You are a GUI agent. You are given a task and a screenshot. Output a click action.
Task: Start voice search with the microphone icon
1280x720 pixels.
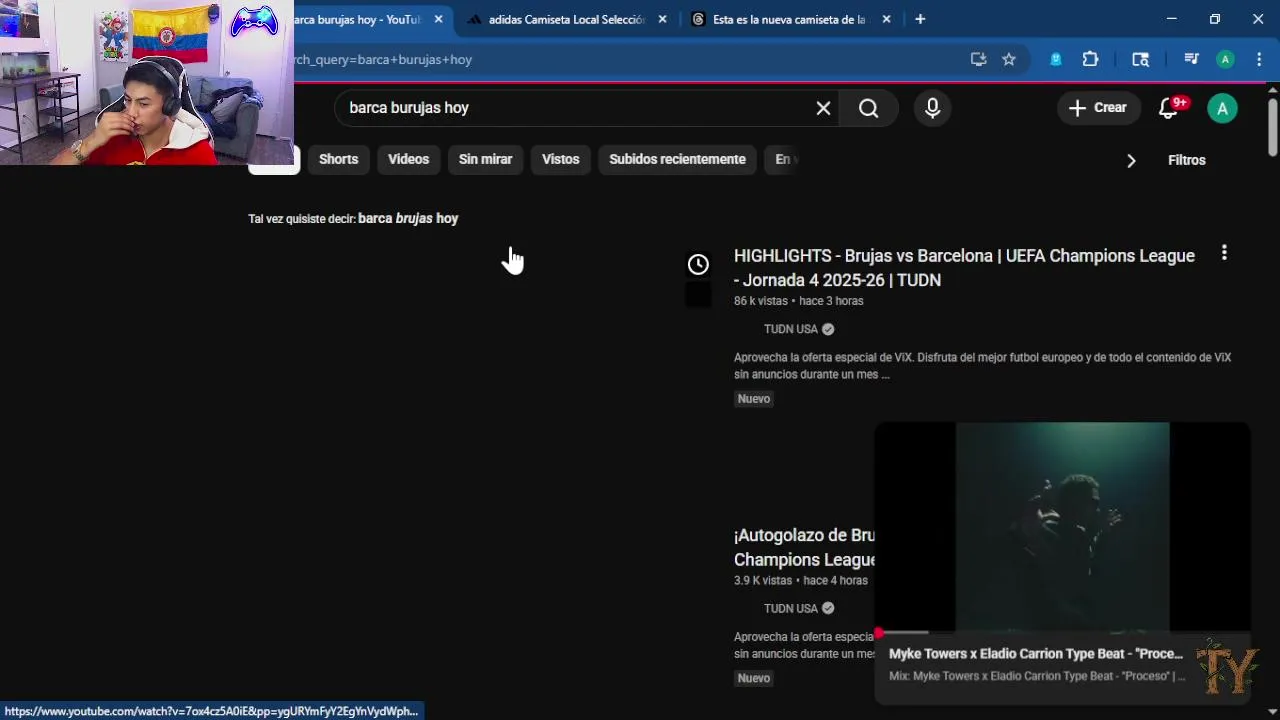tap(932, 108)
